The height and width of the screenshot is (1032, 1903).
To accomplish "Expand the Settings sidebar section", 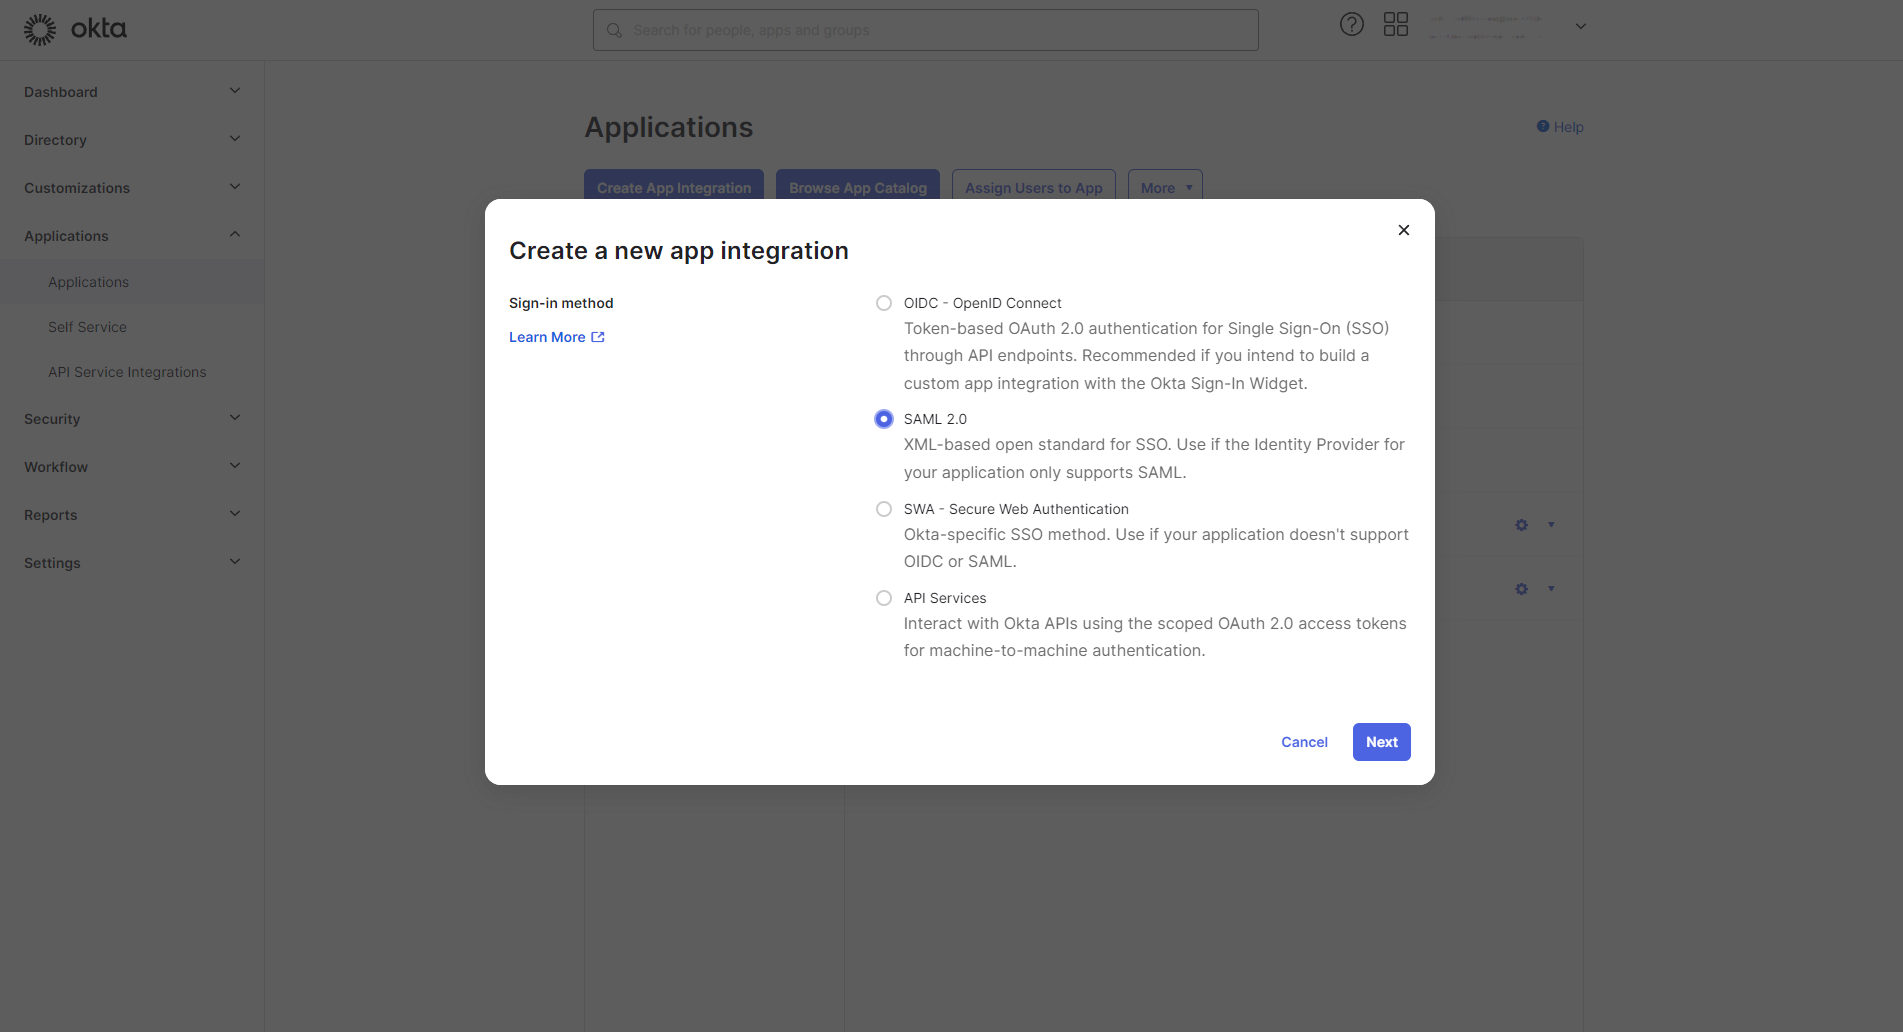I will [x=235, y=562].
